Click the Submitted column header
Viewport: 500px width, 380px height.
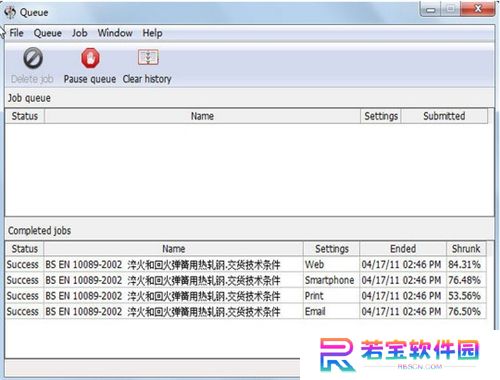[x=444, y=116]
